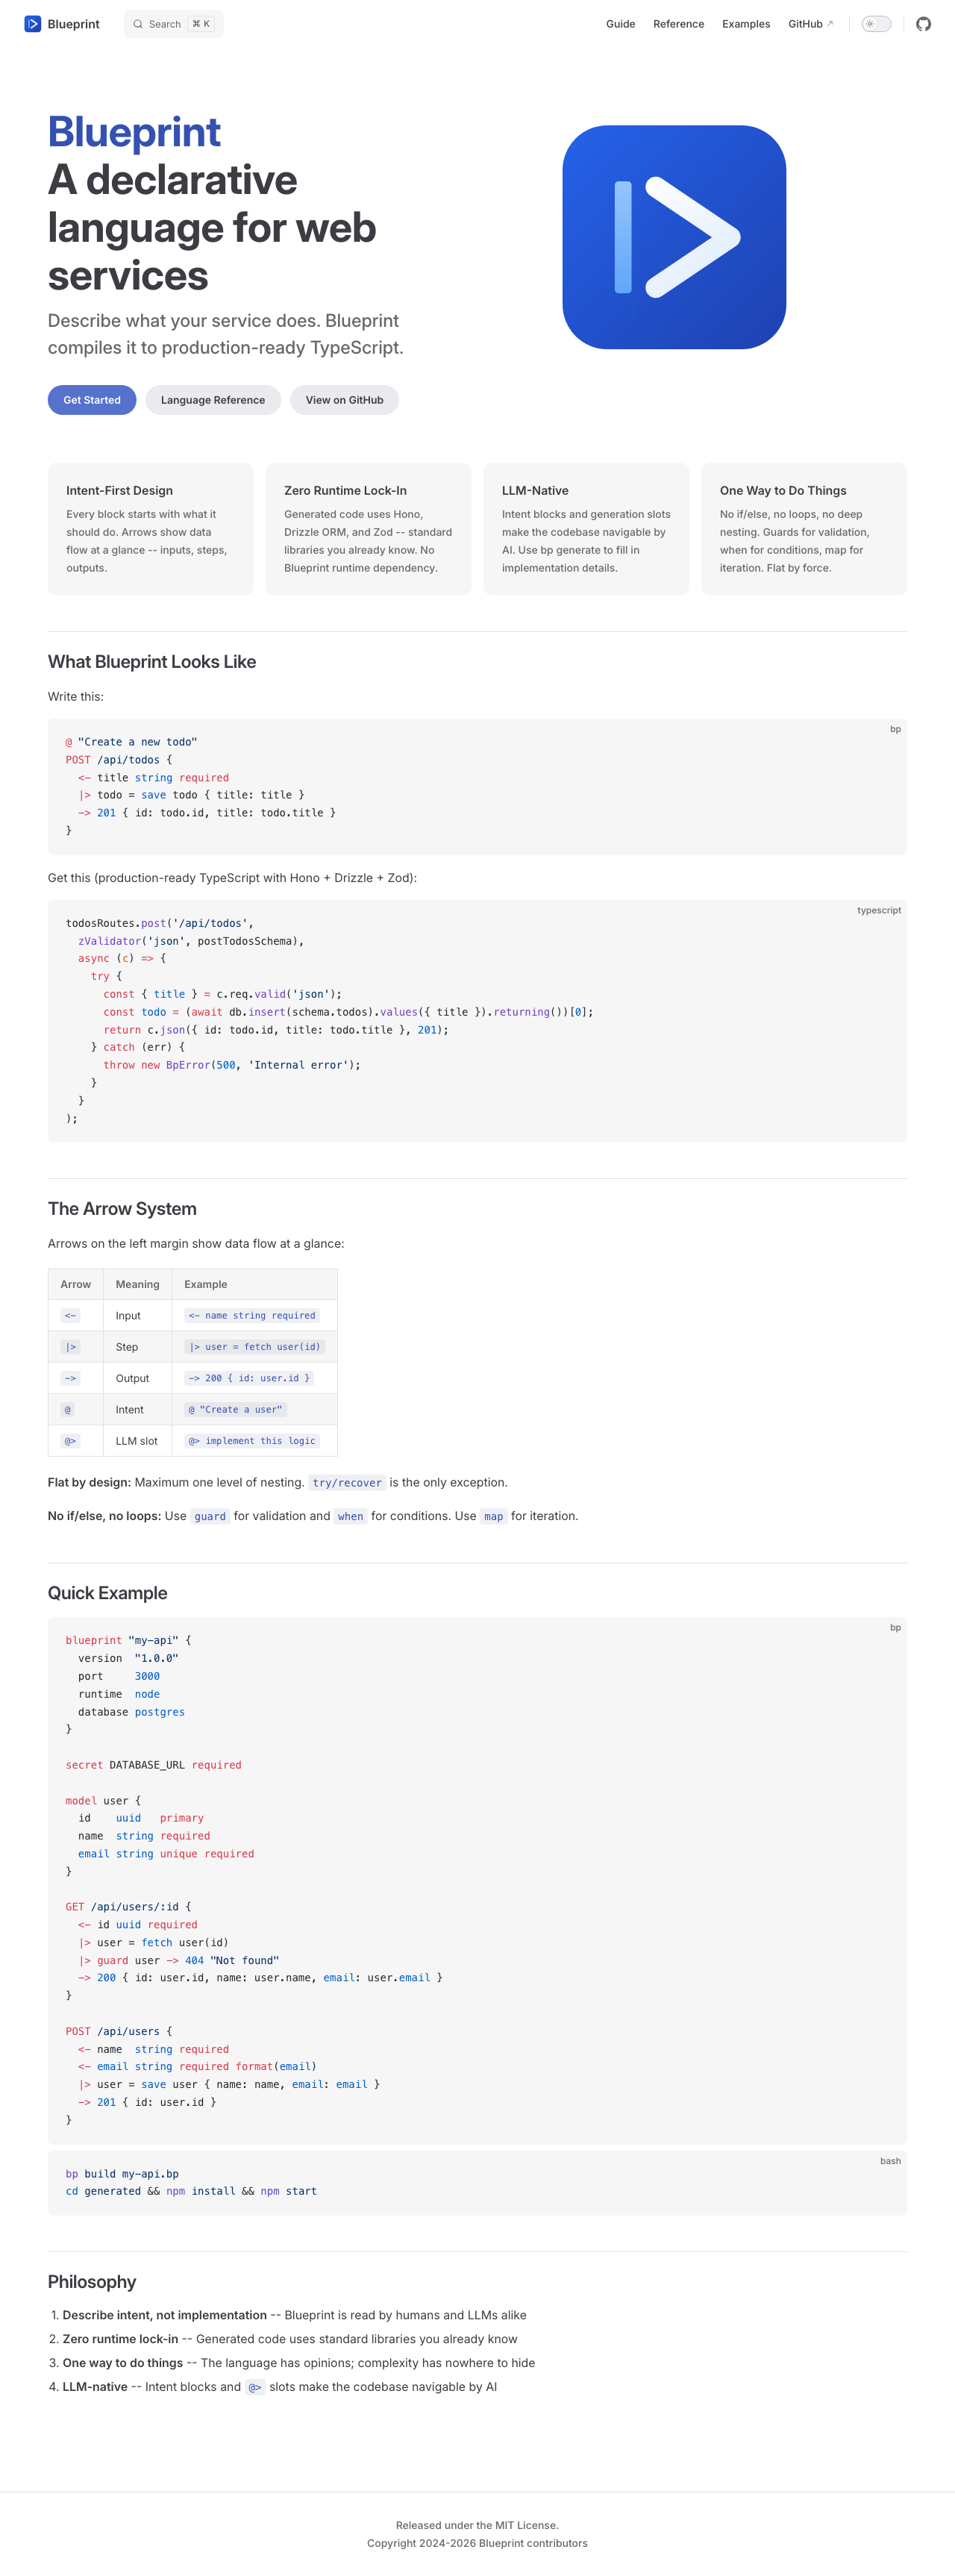
Task: Click the Language Reference button
Action: click(x=213, y=400)
